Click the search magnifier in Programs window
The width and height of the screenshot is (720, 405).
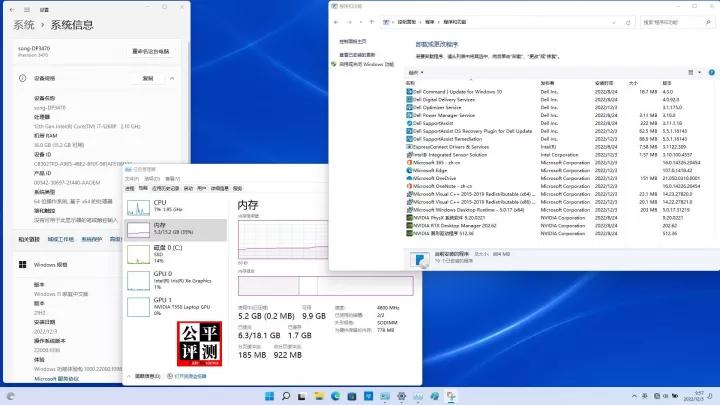tap(708, 22)
